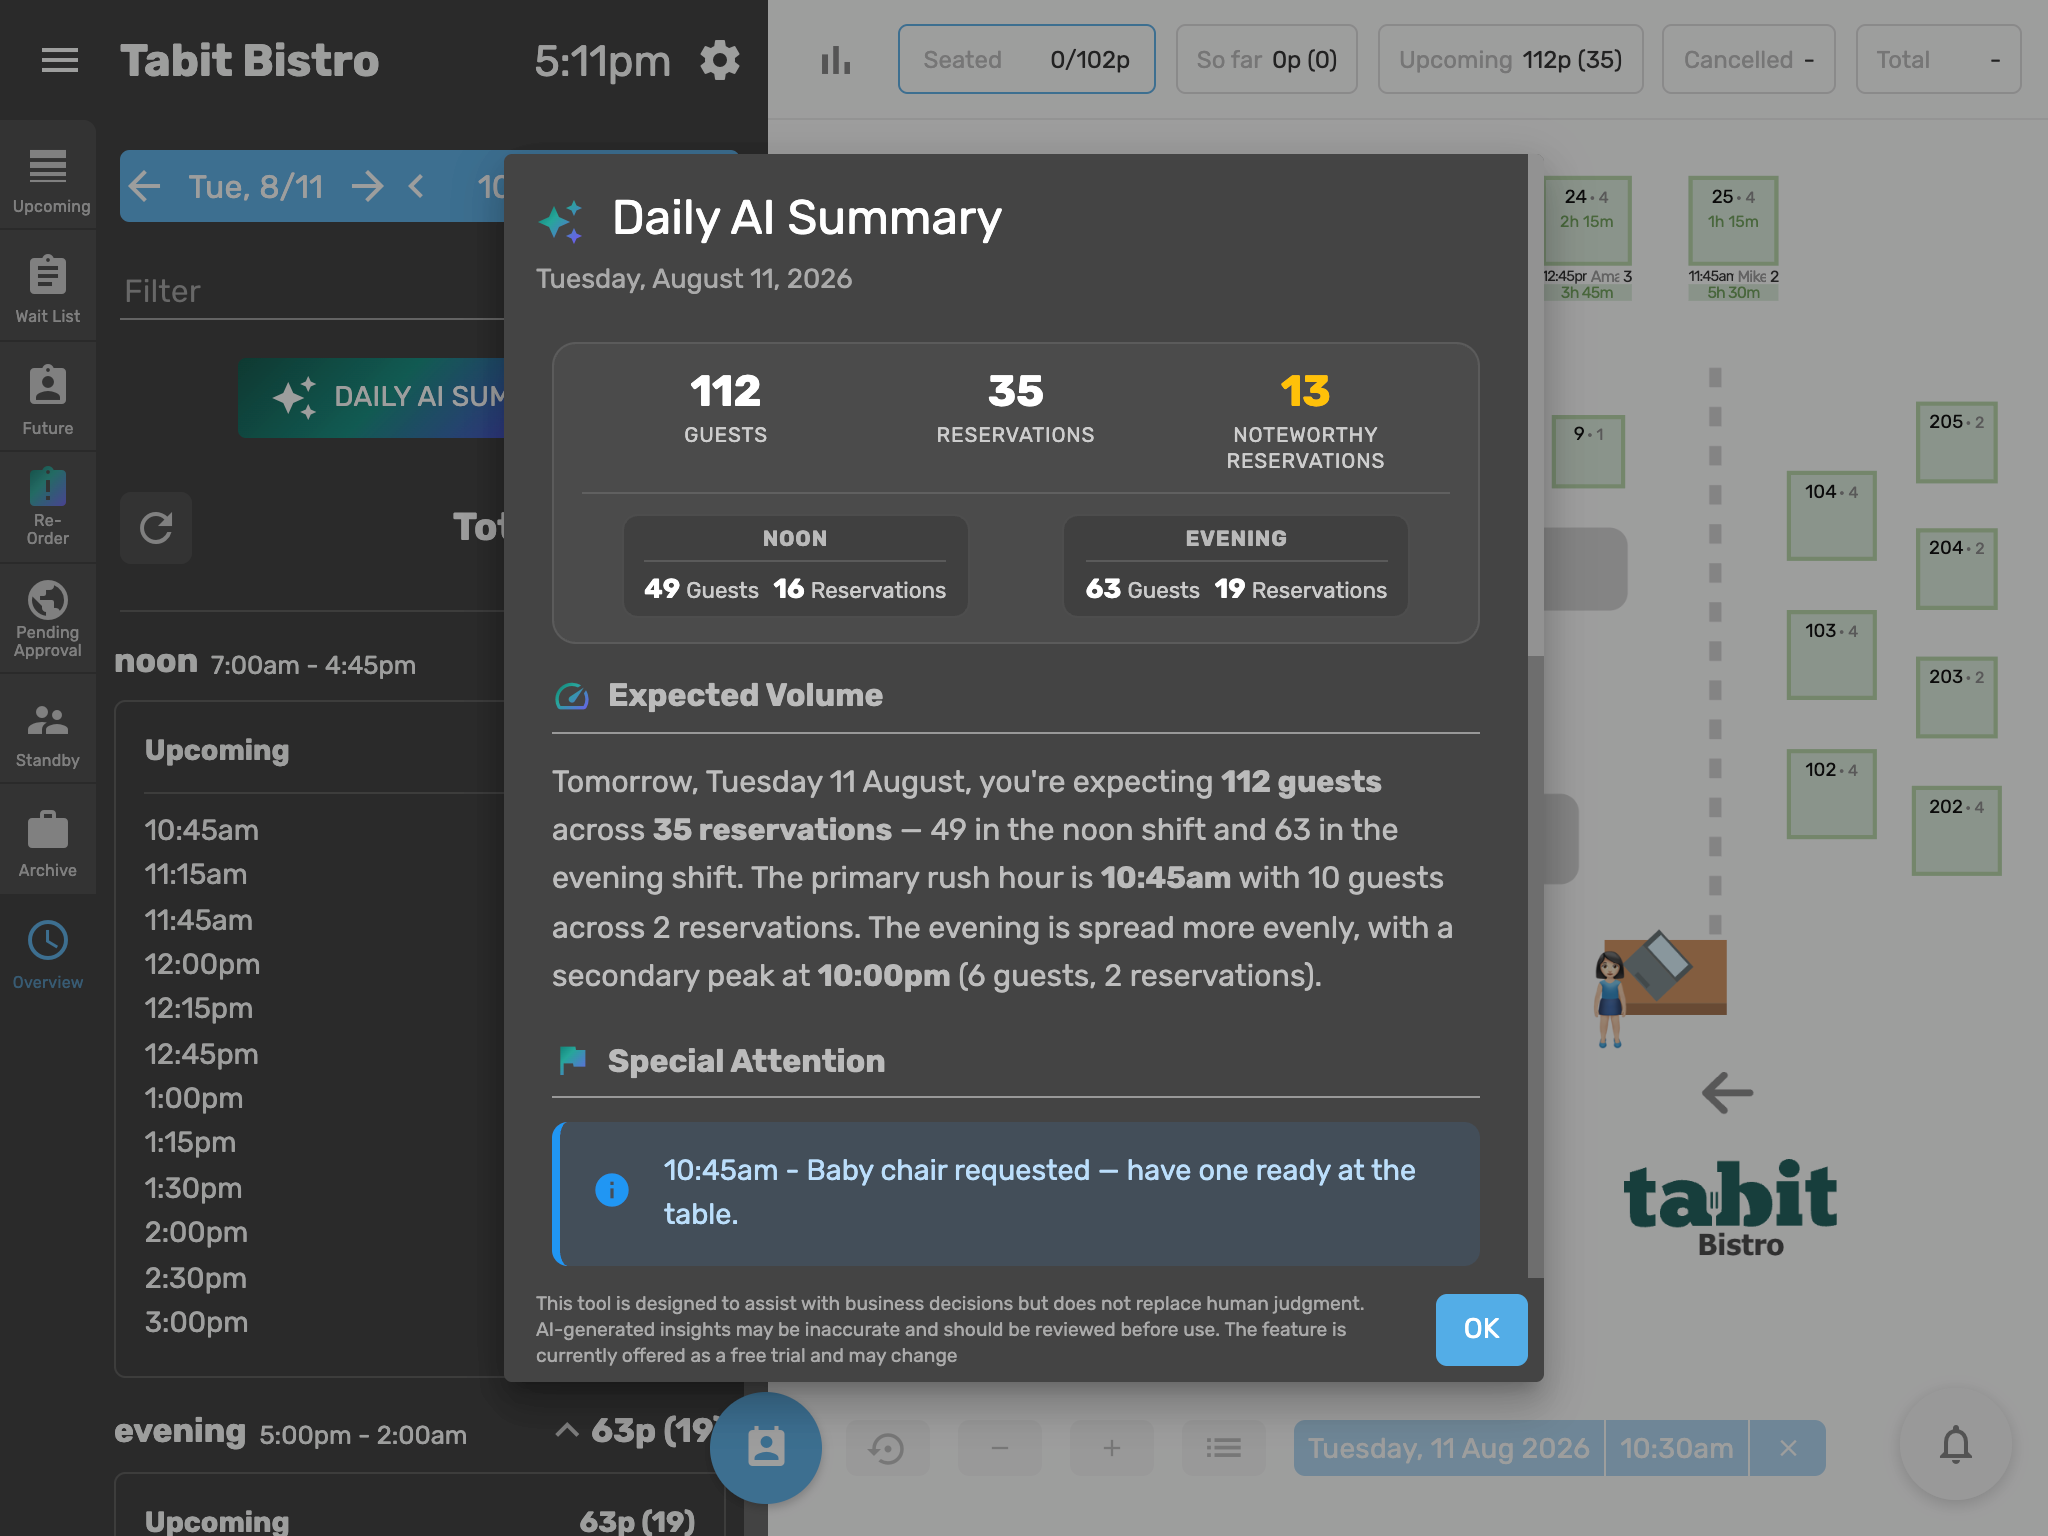Open the bar chart statistics icon
The width and height of the screenshot is (2048, 1536).
(835, 60)
